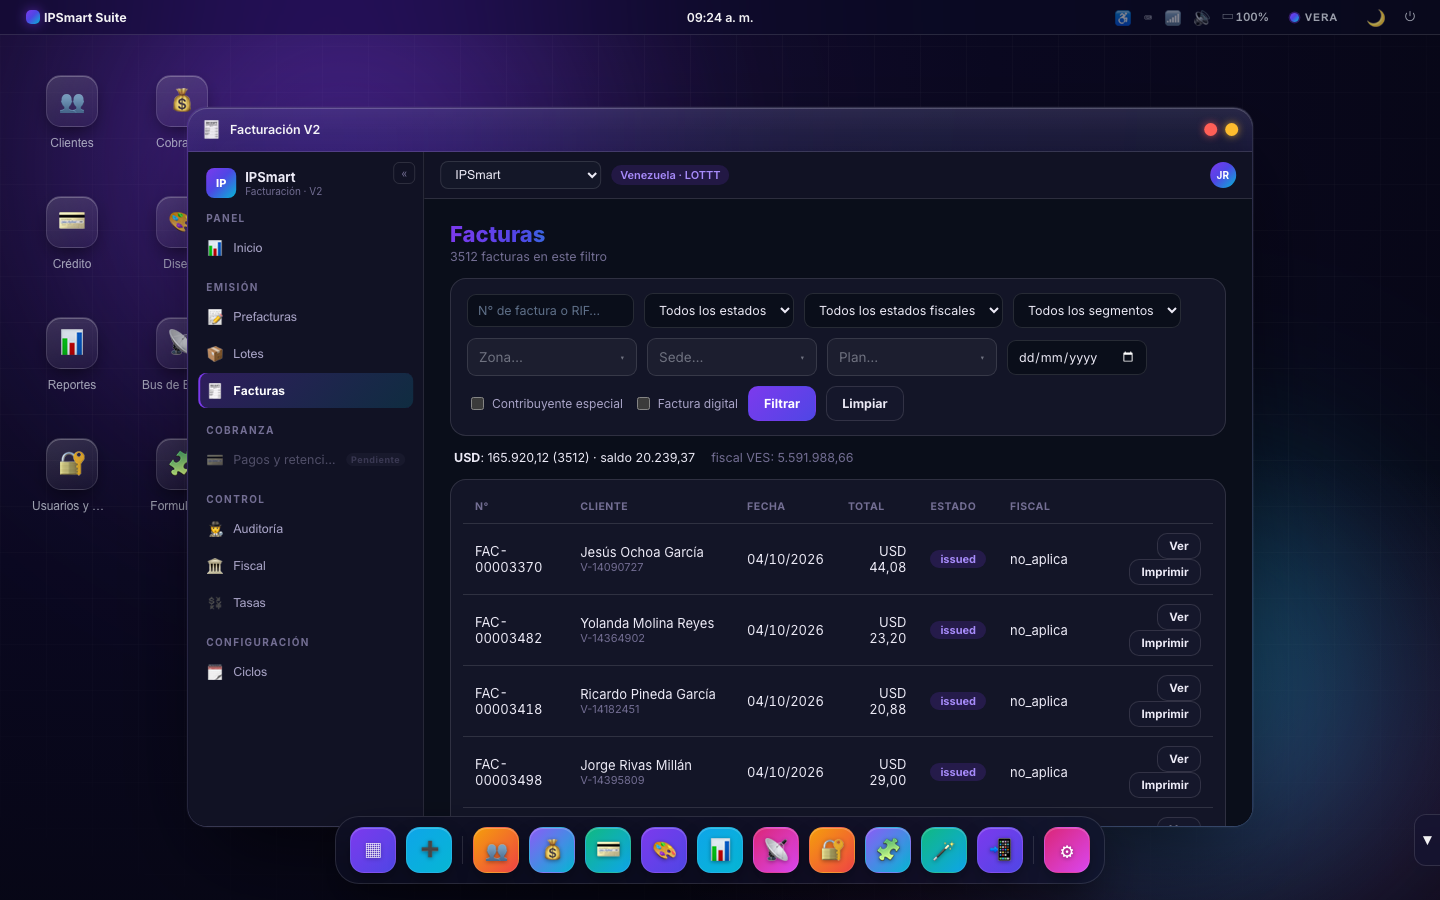Click the power icon in the top bar

point(1410,17)
